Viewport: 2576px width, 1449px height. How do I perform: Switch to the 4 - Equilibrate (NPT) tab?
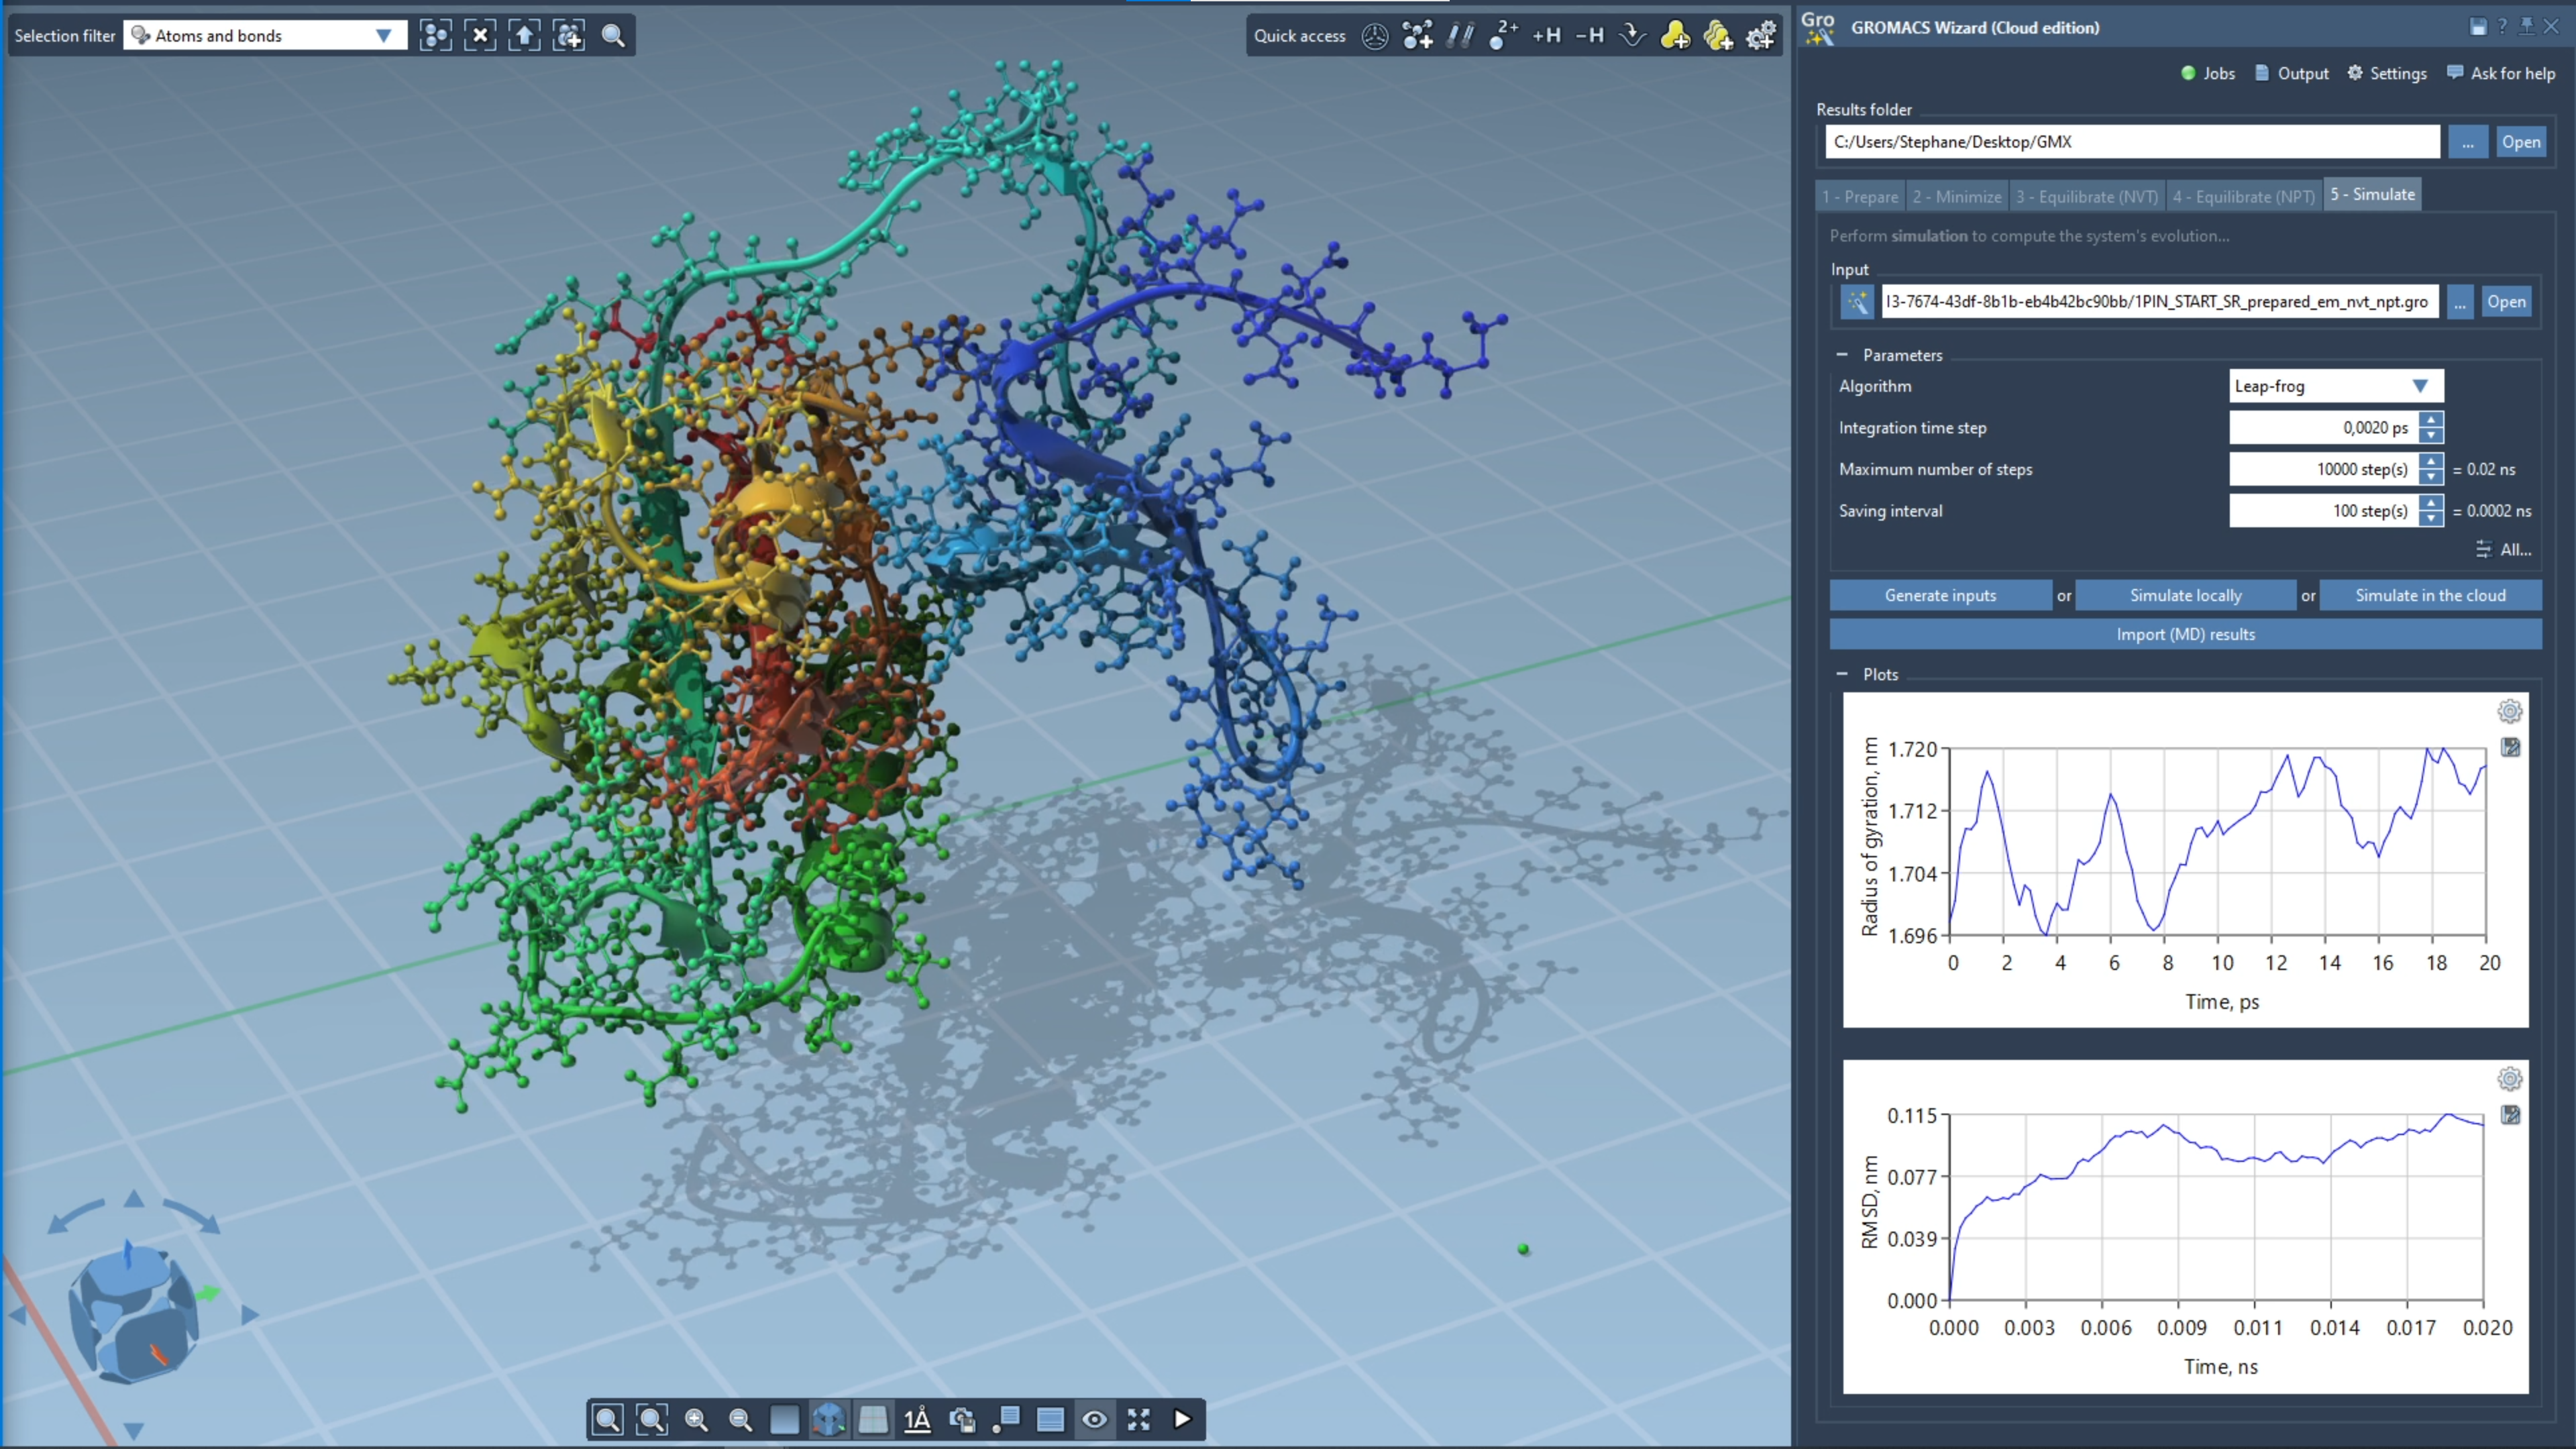coord(2243,197)
